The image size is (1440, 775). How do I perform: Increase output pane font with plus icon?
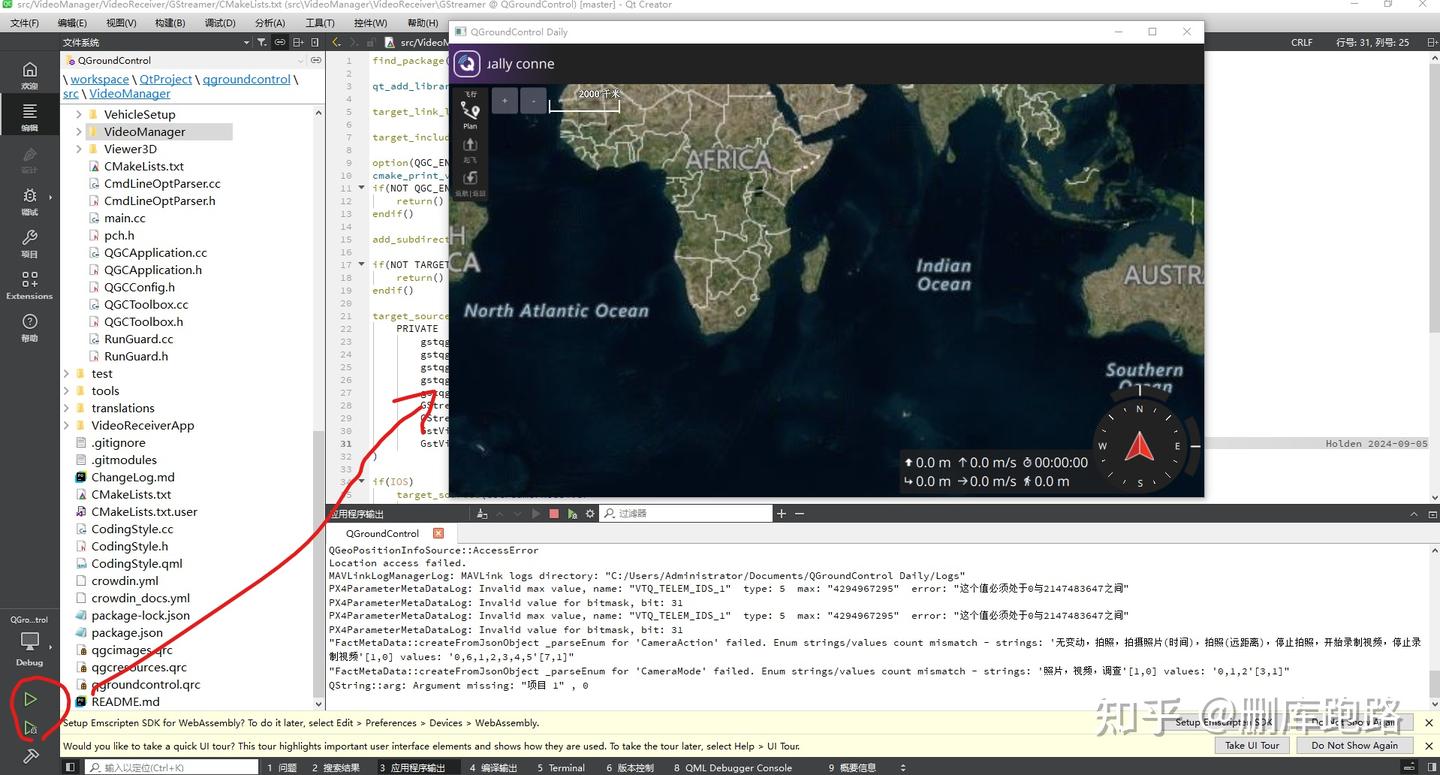(x=781, y=514)
